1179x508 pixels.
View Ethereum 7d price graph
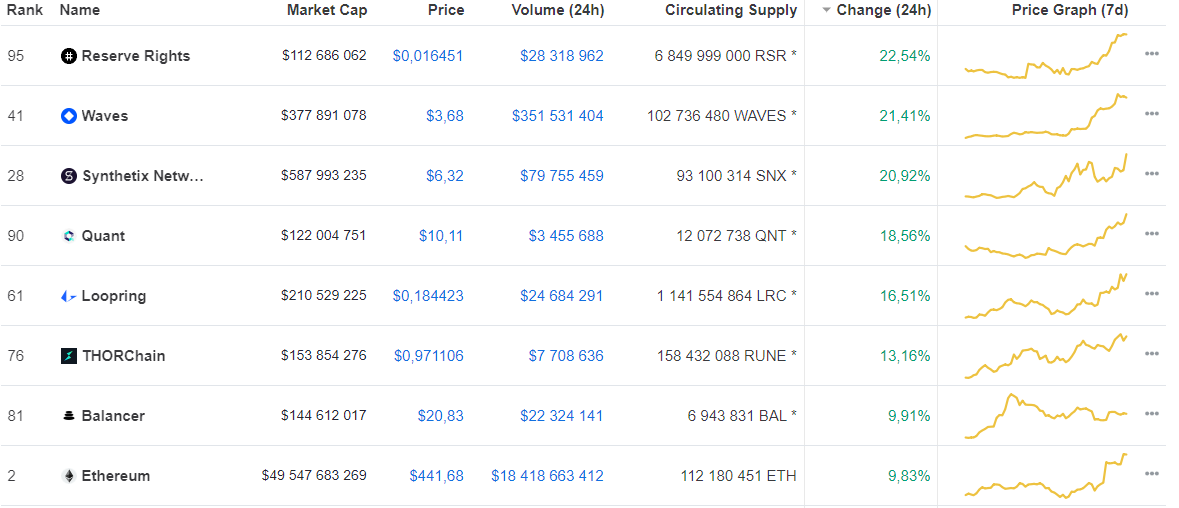click(x=1046, y=476)
